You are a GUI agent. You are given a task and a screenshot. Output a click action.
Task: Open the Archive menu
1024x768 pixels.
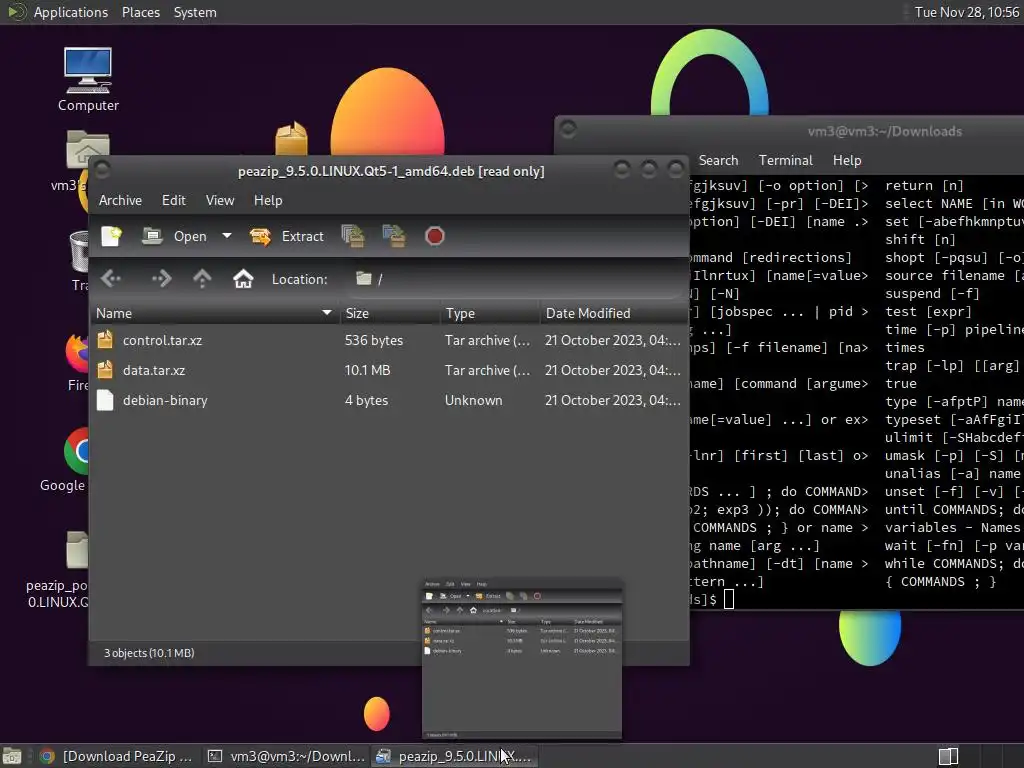[120, 200]
